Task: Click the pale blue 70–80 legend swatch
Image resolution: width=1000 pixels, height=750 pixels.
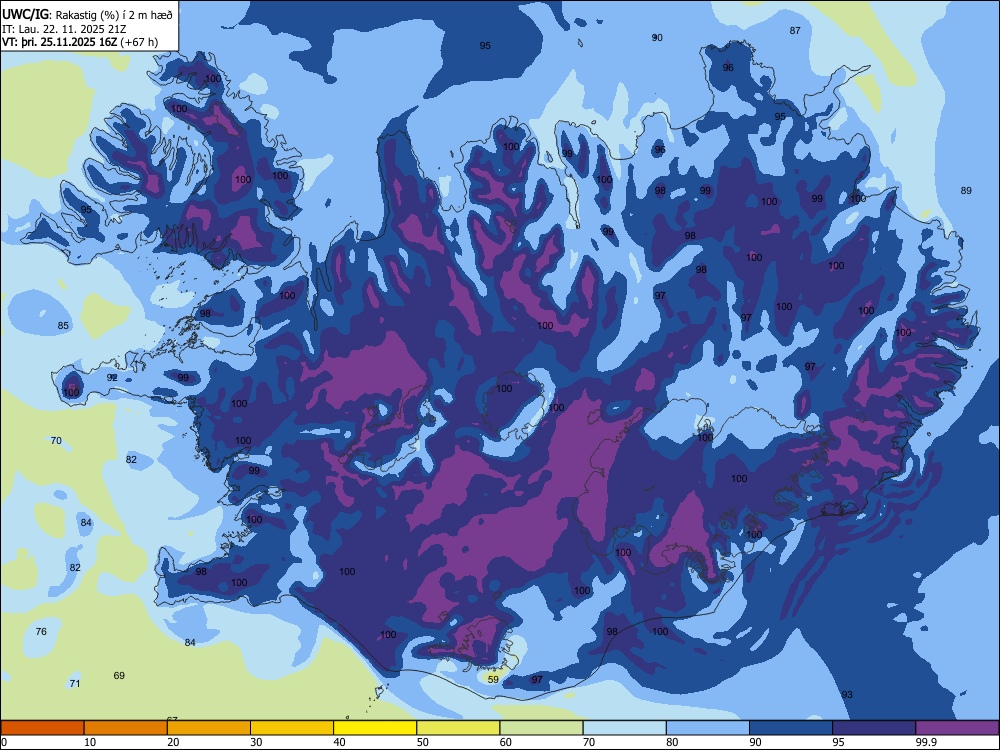Action: (624, 728)
